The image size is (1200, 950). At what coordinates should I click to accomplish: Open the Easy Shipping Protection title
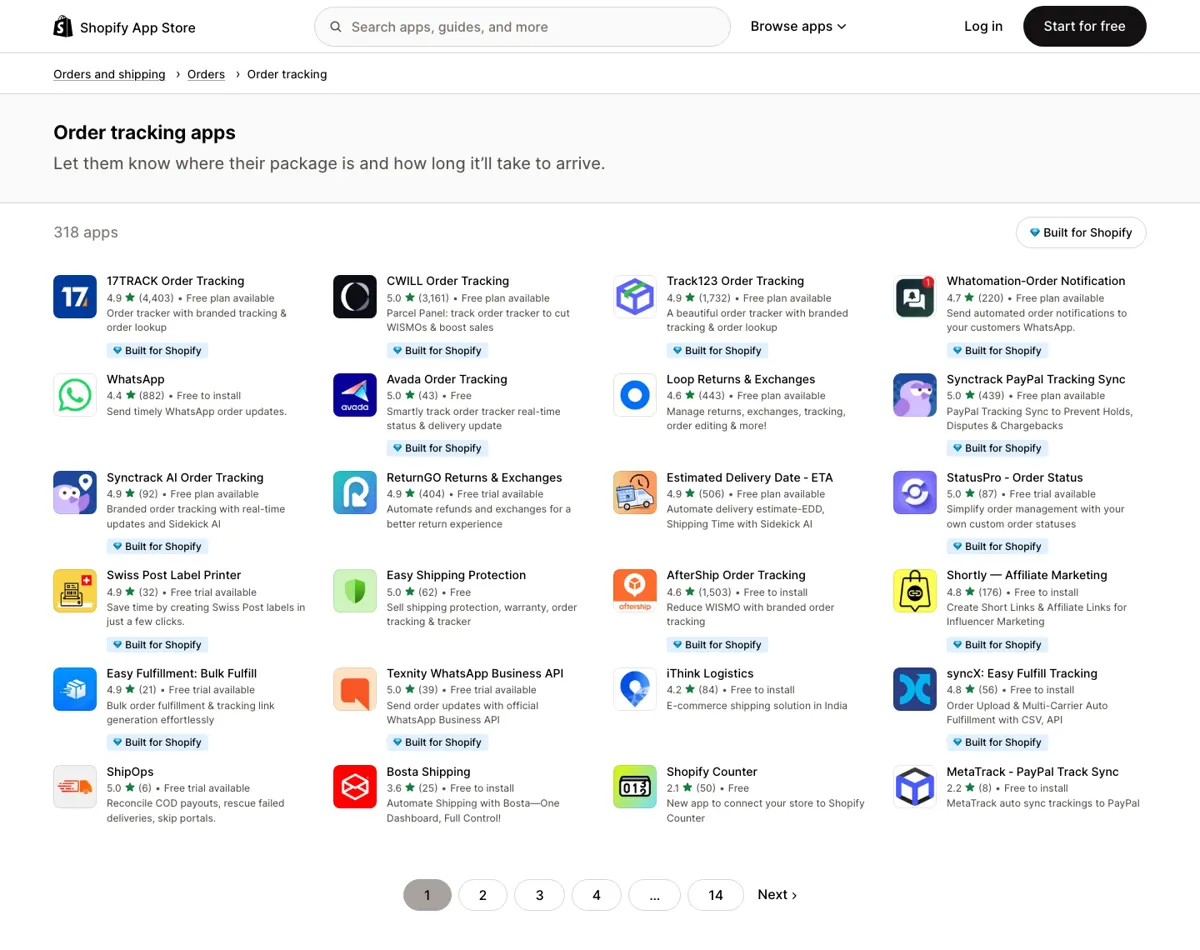pos(456,575)
